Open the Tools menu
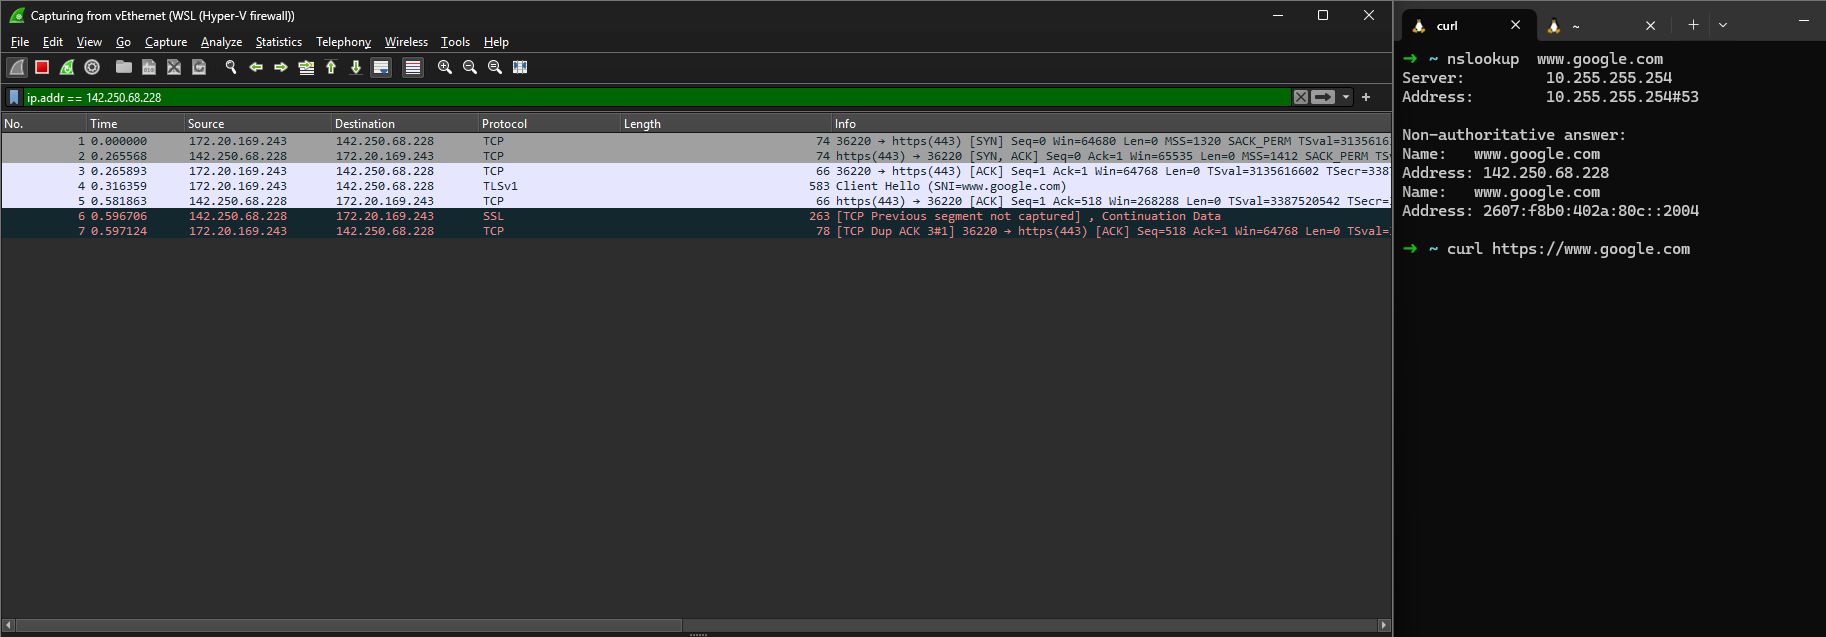 pos(455,42)
